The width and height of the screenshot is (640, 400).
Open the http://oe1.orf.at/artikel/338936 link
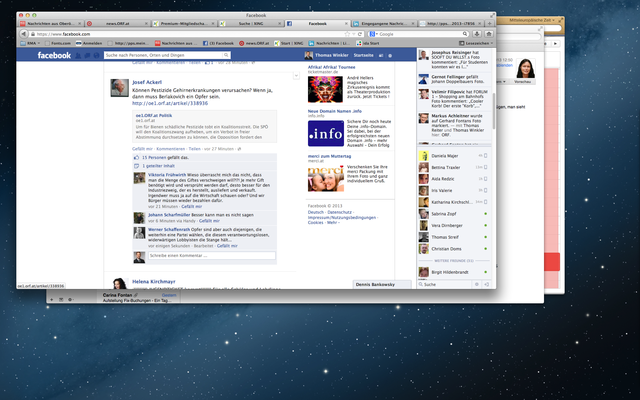[x=170, y=103]
